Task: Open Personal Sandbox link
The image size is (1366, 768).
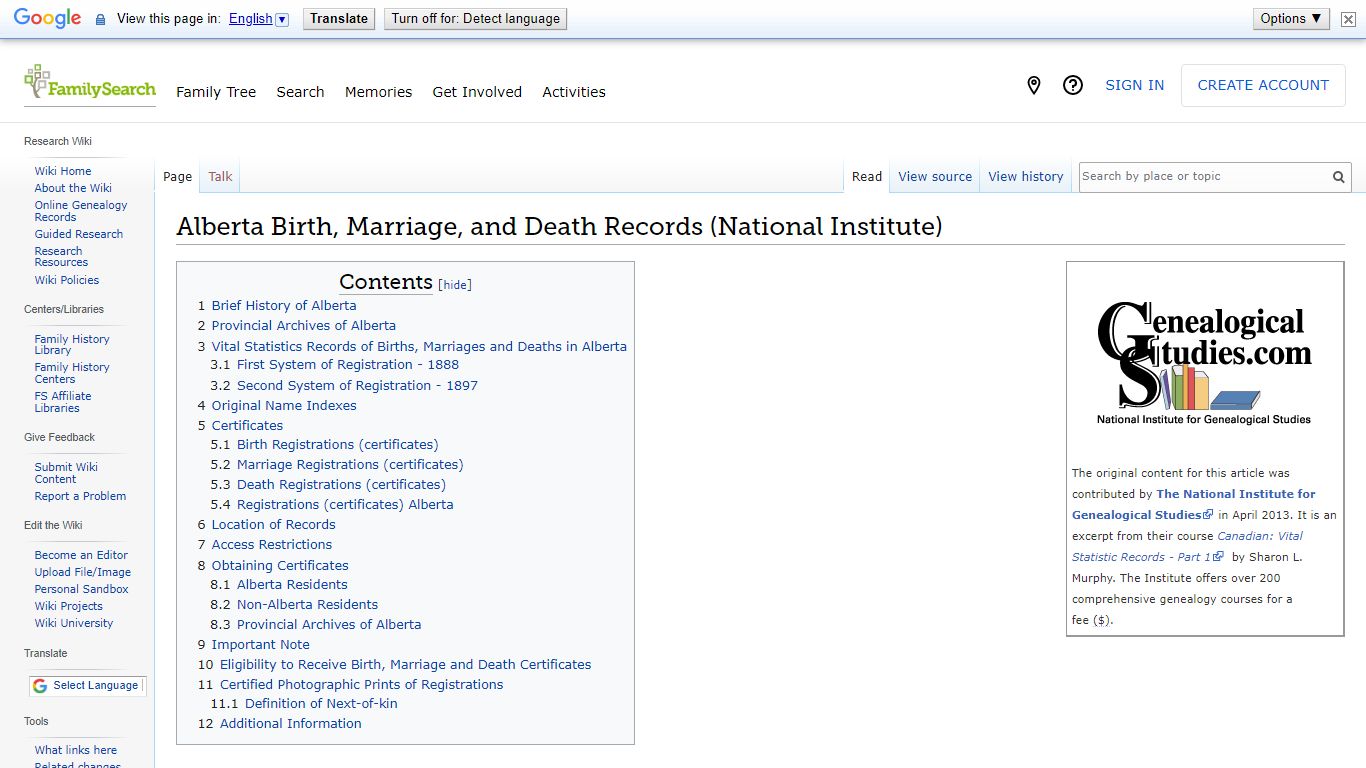Action: click(x=82, y=589)
